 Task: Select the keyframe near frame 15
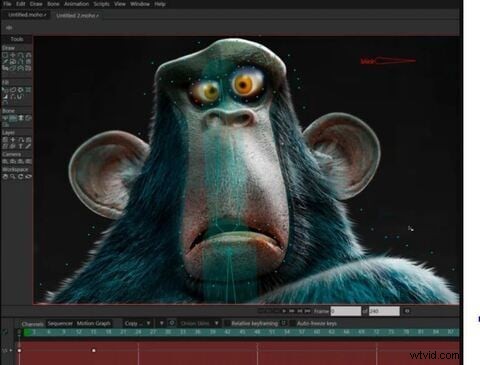94,350
